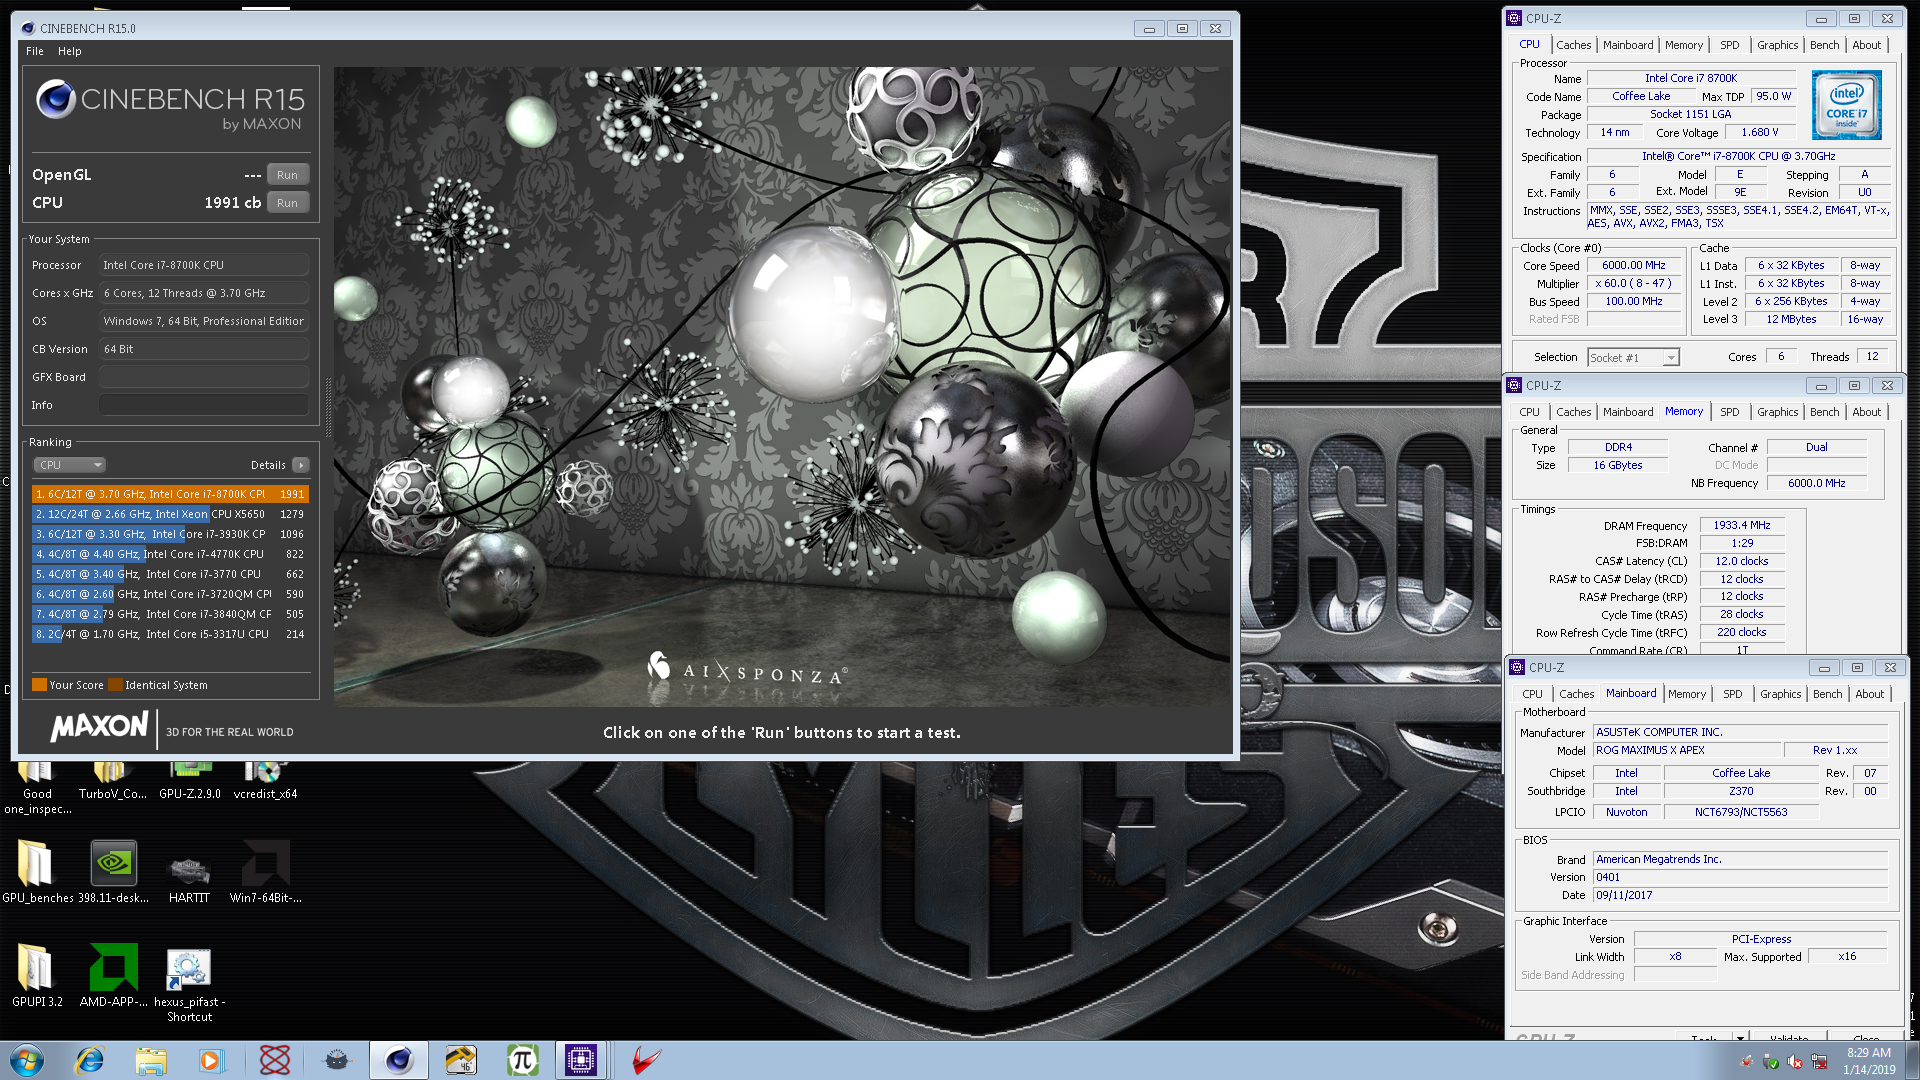Expand the CPU ranking type dropdown
The width and height of the screenshot is (1920, 1080).
click(70, 465)
